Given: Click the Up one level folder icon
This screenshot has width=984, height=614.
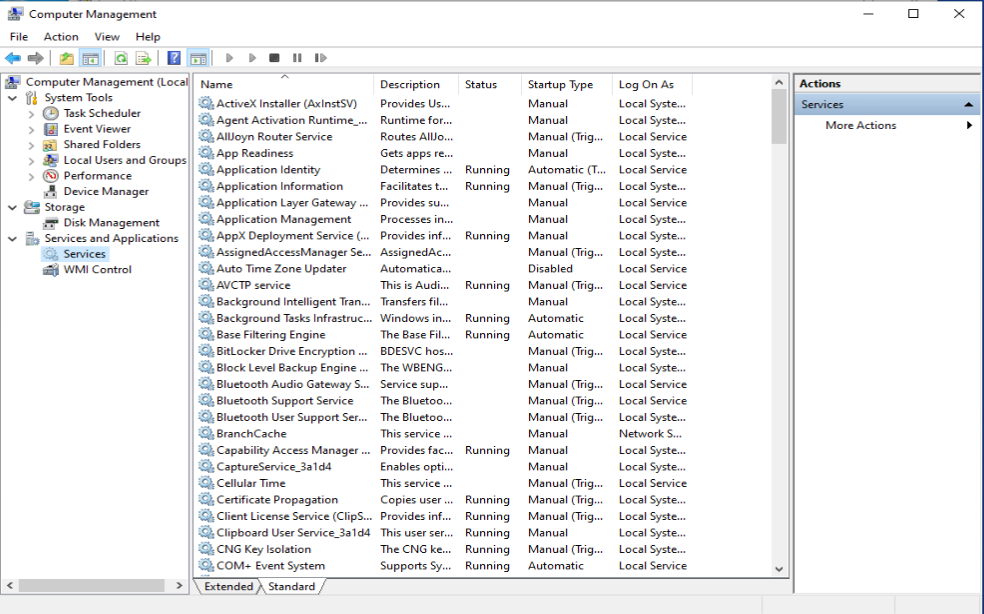Looking at the screenshot, I should tap(67, 58).
